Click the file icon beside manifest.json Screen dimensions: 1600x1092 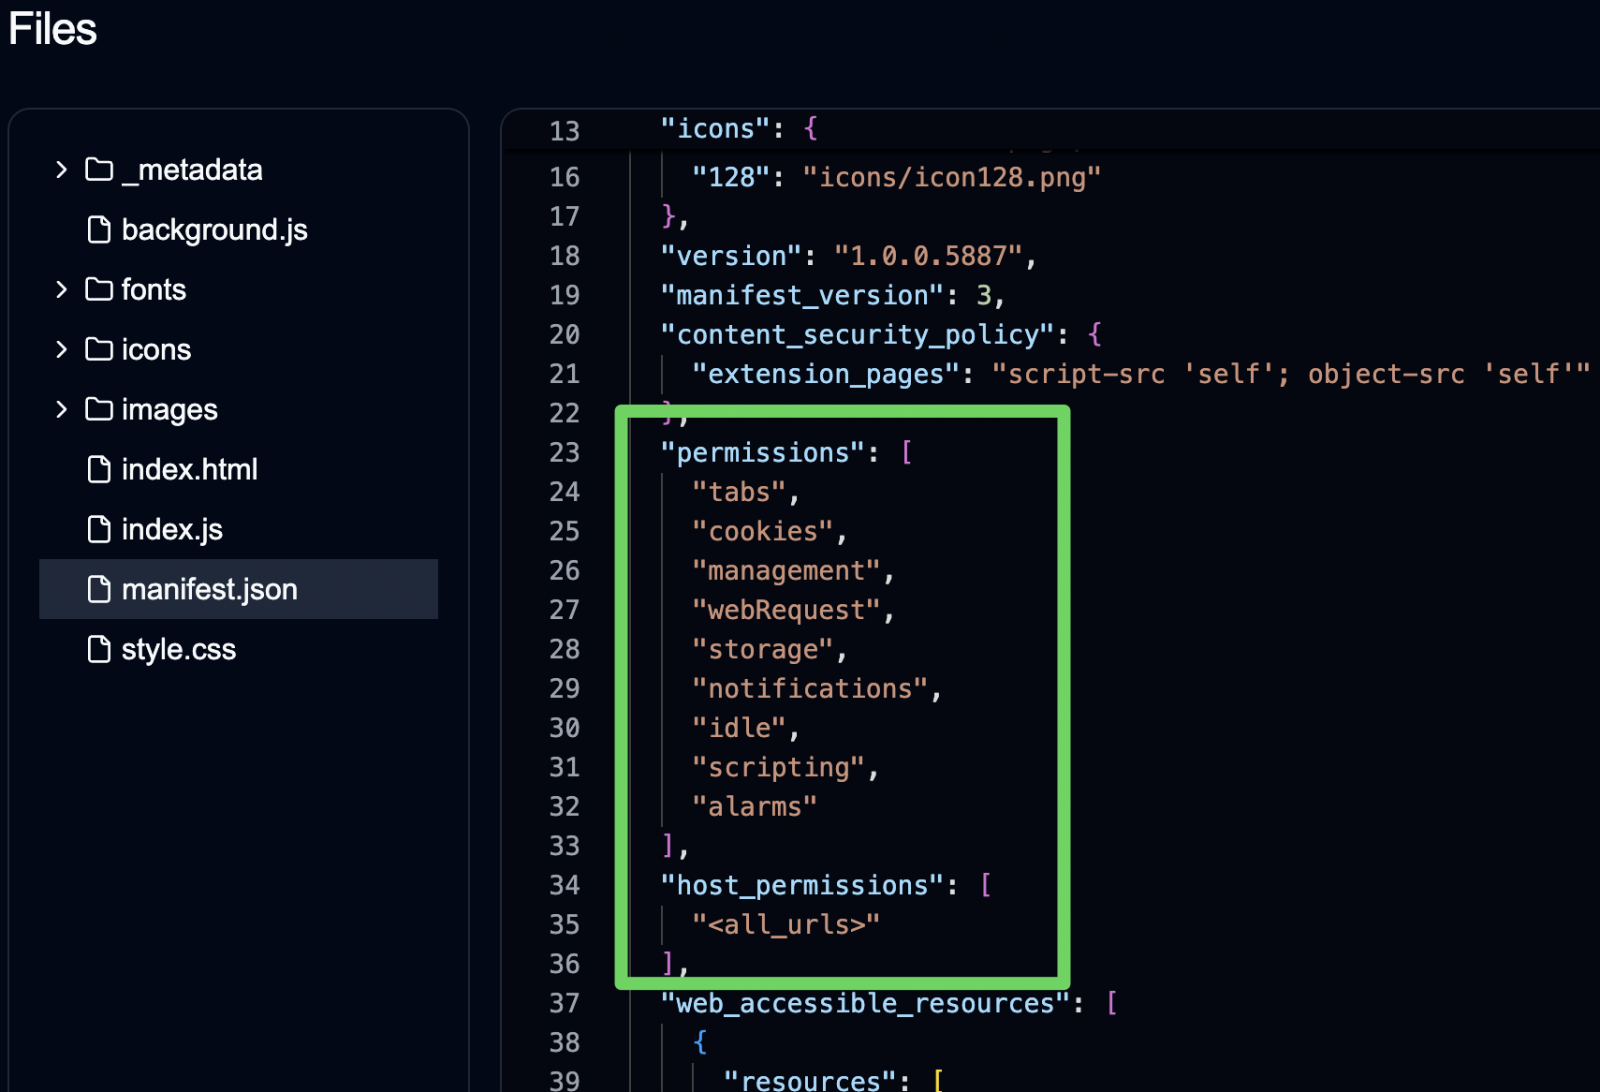(98, 589)
